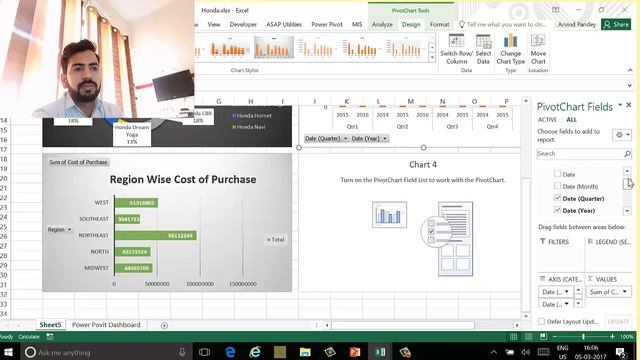Expand chart styles gallery More arrow
This screenshot has height=360, width=640.
tap(432, 58)
